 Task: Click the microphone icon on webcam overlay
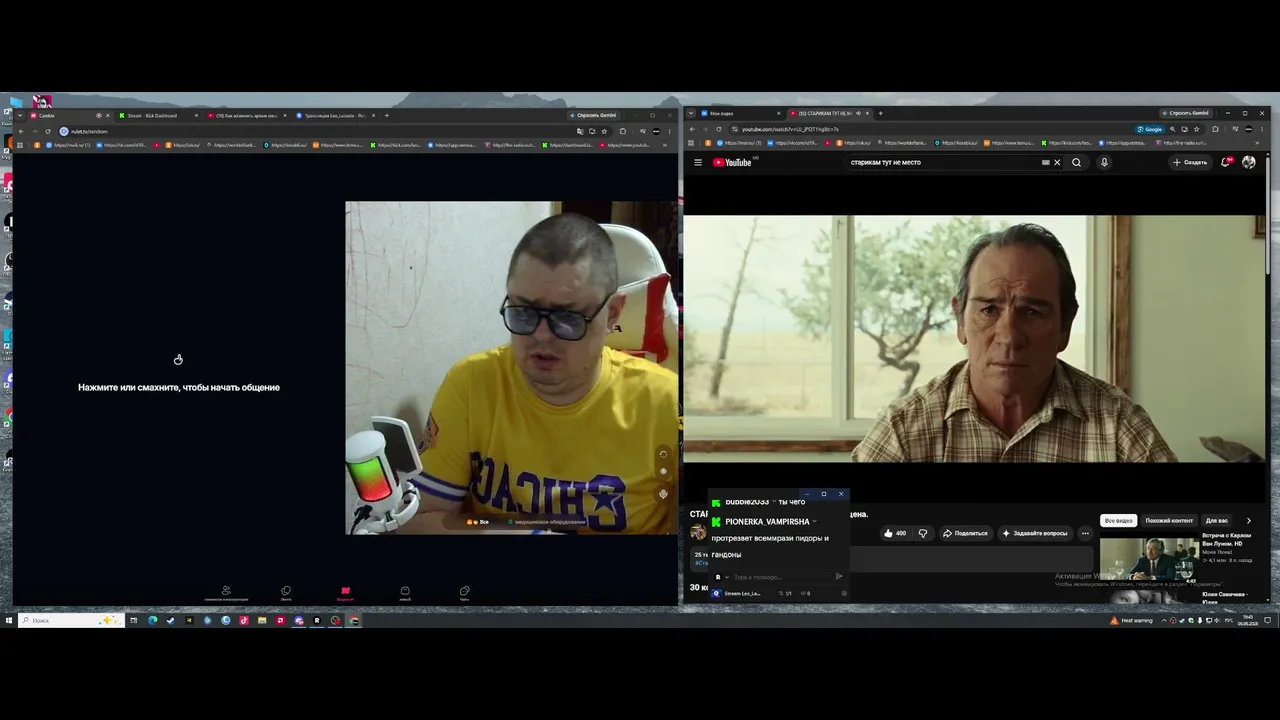click(663, 494)
